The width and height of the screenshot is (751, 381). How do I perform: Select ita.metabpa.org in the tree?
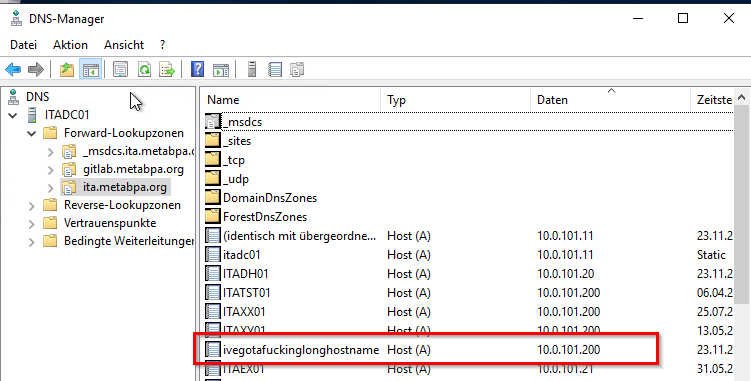pyautogui.click(x=125, y=187)
